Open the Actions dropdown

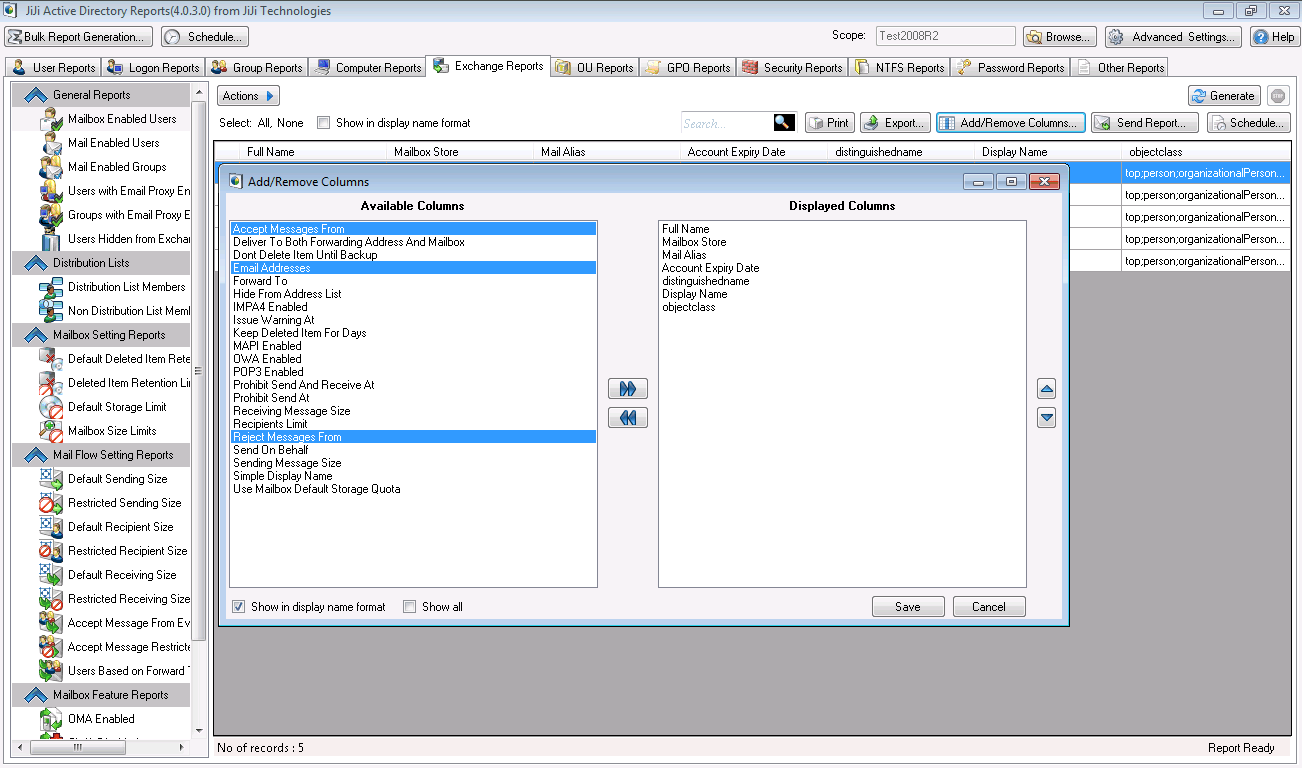point(248,96)
